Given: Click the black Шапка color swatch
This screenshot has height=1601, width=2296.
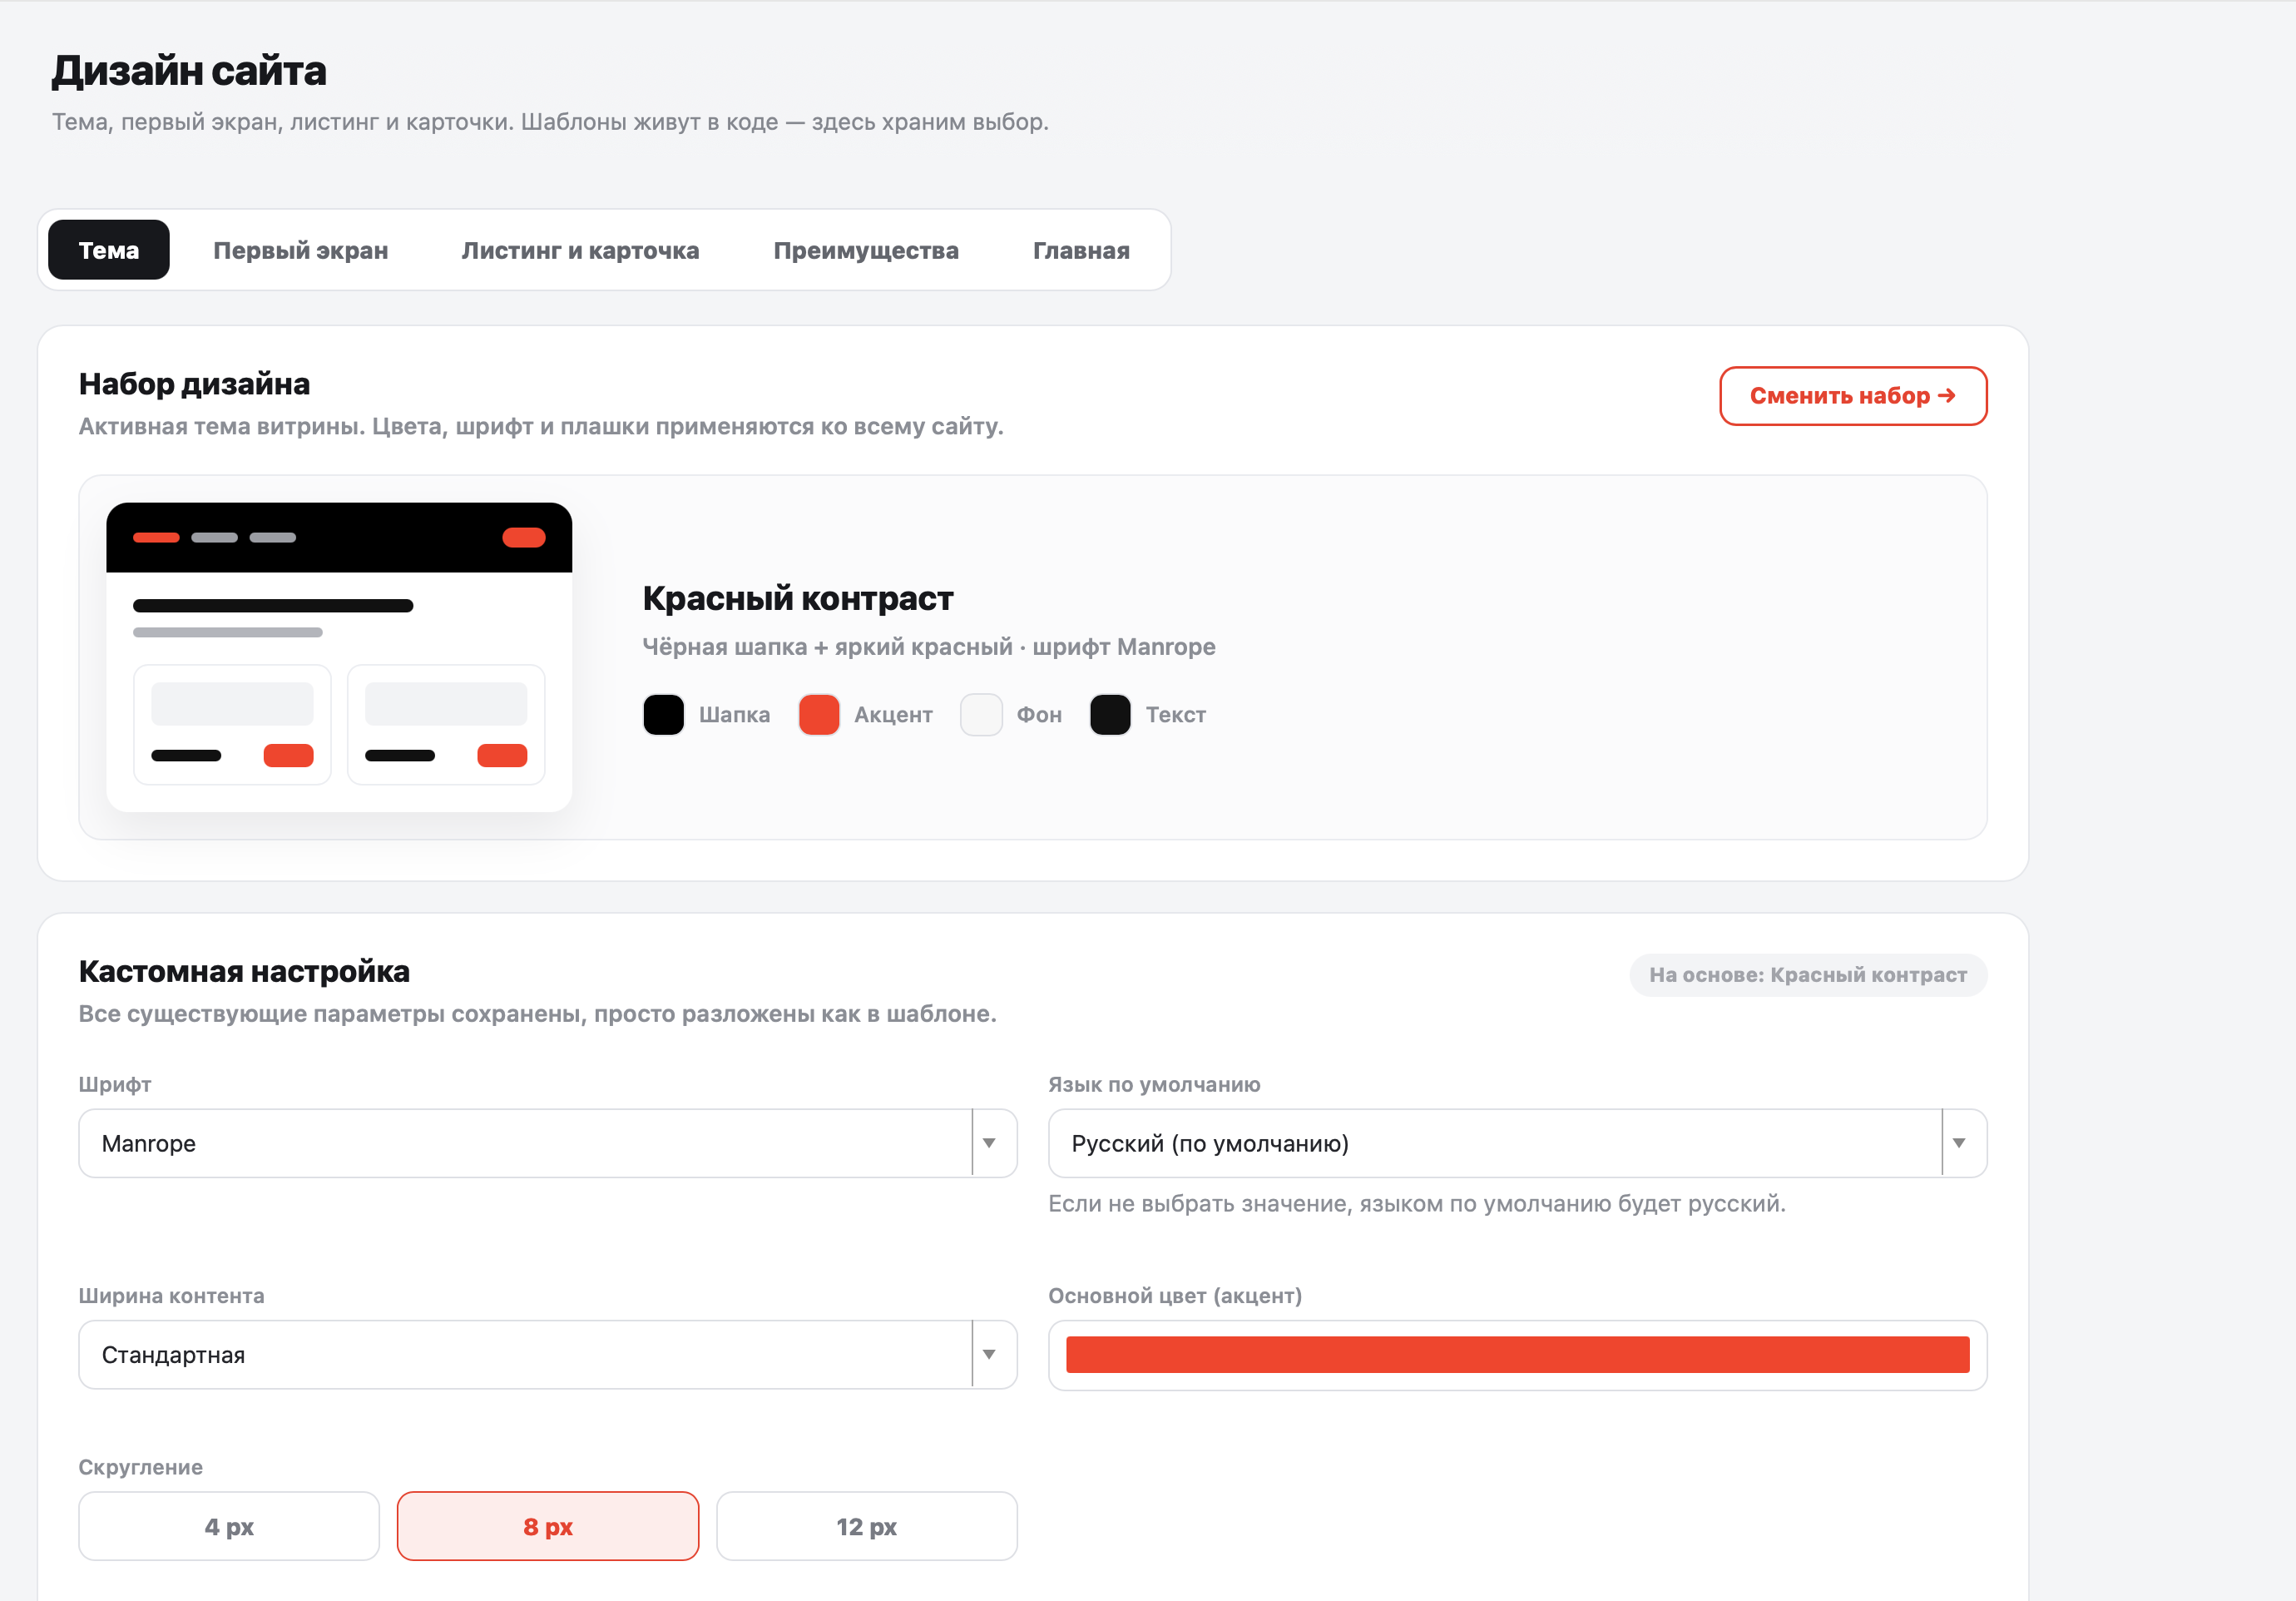Looking at the screenshot, I should coord(664,715).
